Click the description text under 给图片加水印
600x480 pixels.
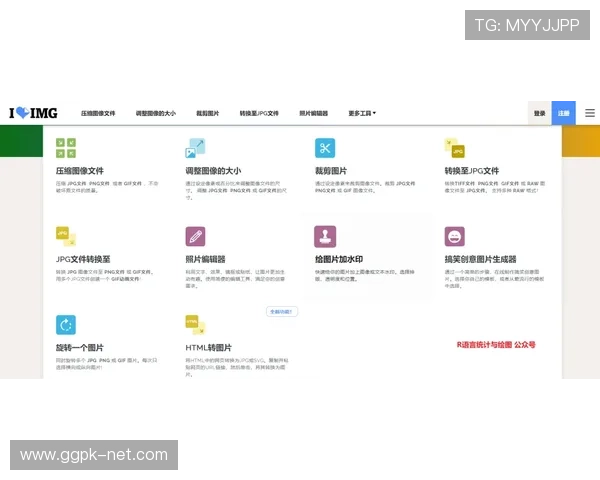click(x=365, y=275)
